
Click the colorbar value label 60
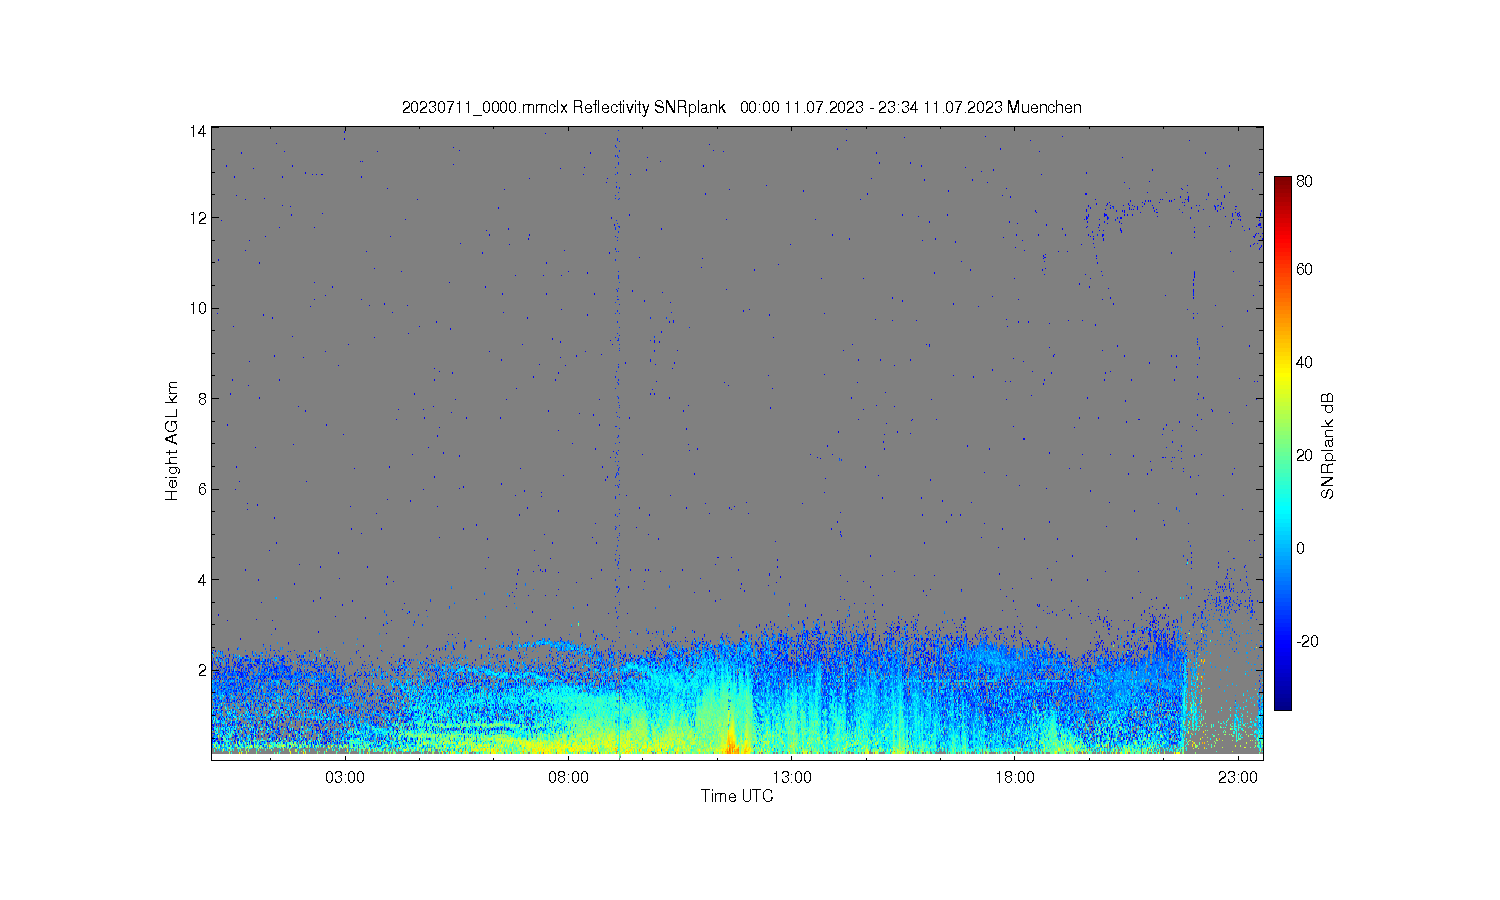point(1304,269)
